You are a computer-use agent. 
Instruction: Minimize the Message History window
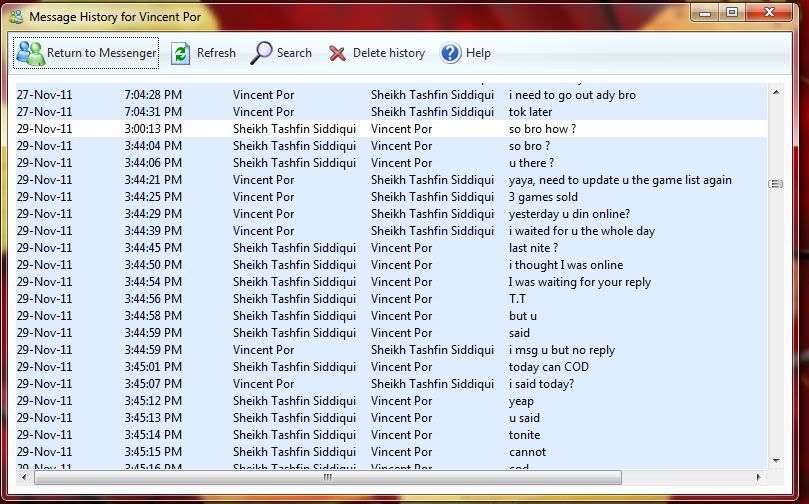click(705, 12)
